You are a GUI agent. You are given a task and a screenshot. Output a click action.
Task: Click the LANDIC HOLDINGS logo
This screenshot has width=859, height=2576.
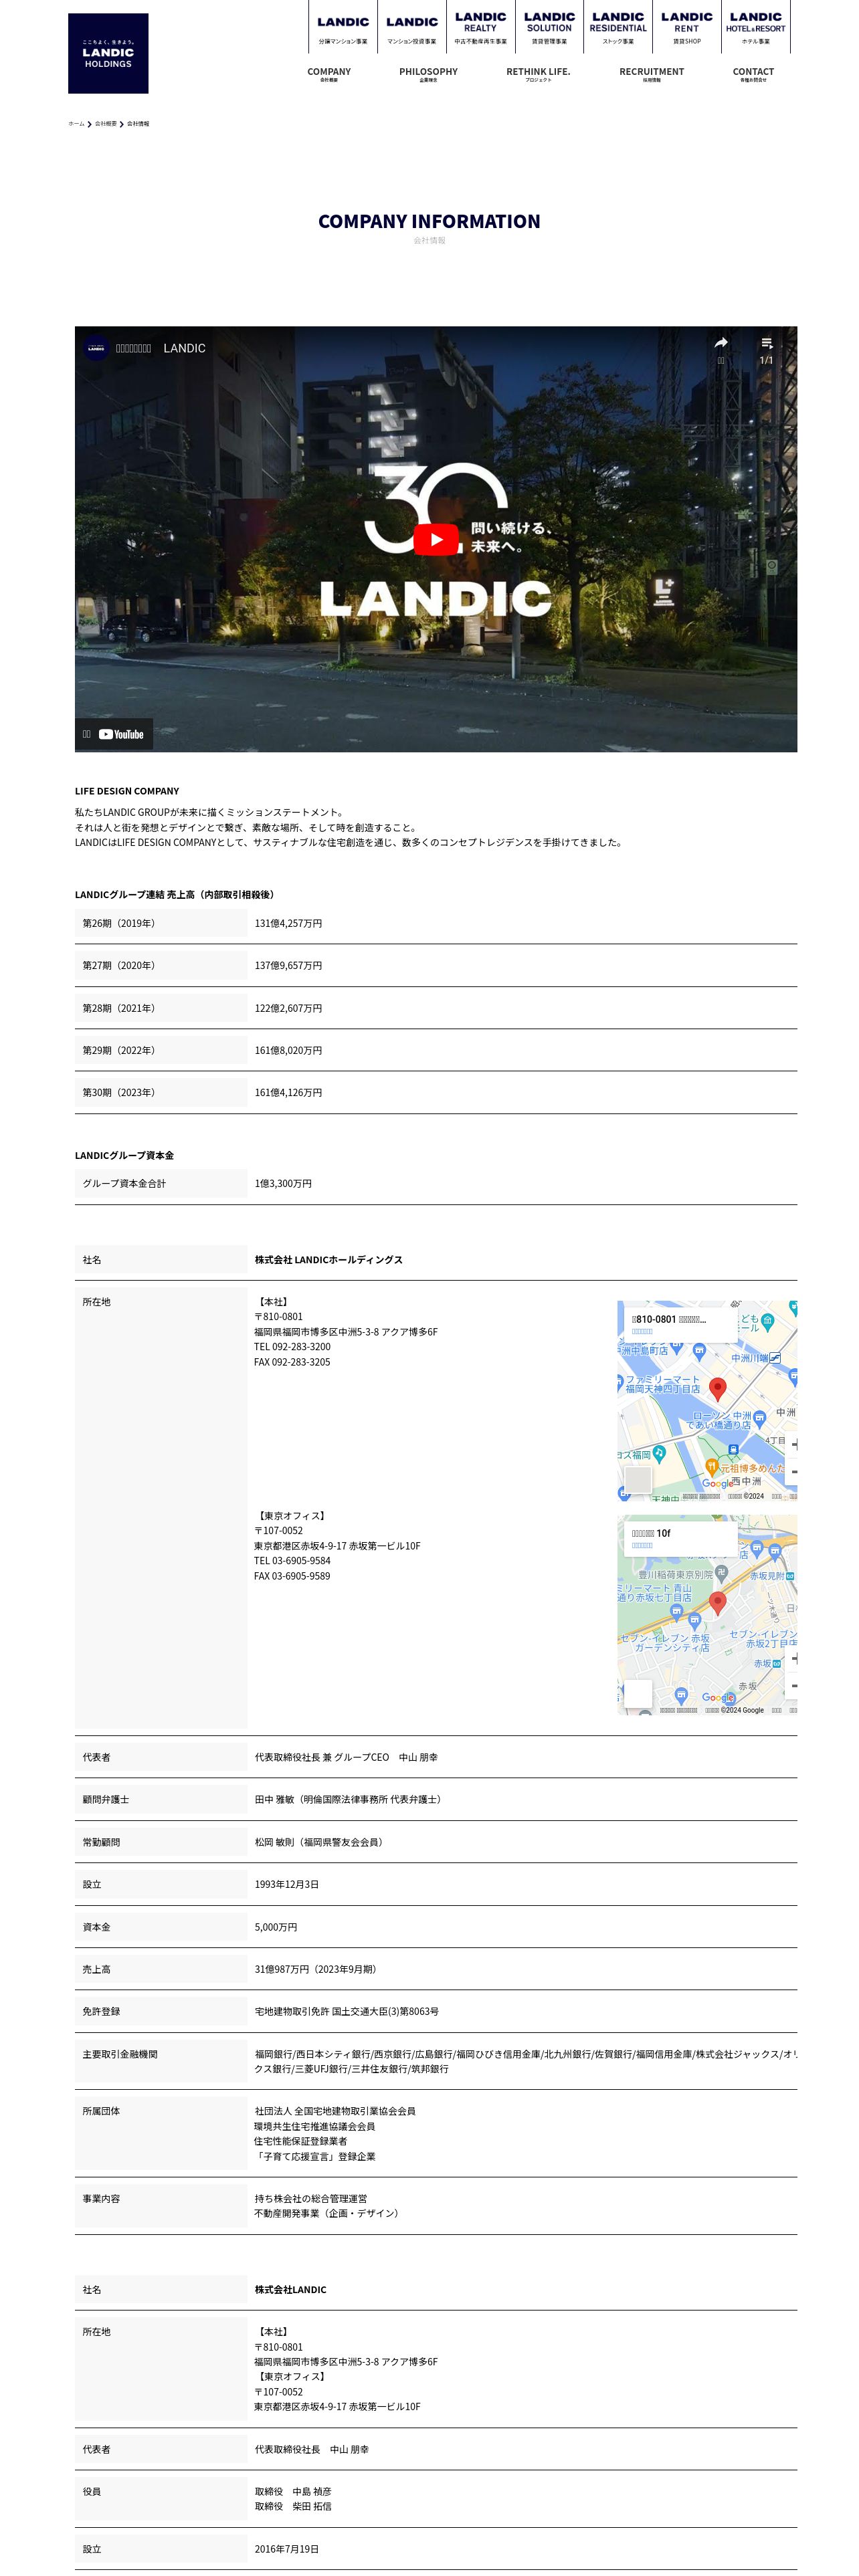108,53
